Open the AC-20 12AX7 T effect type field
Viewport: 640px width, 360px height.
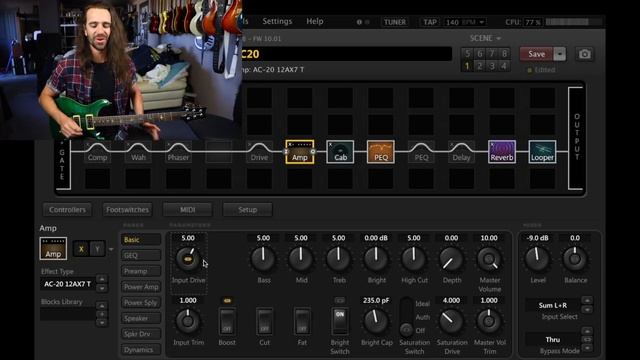point(67,284)
